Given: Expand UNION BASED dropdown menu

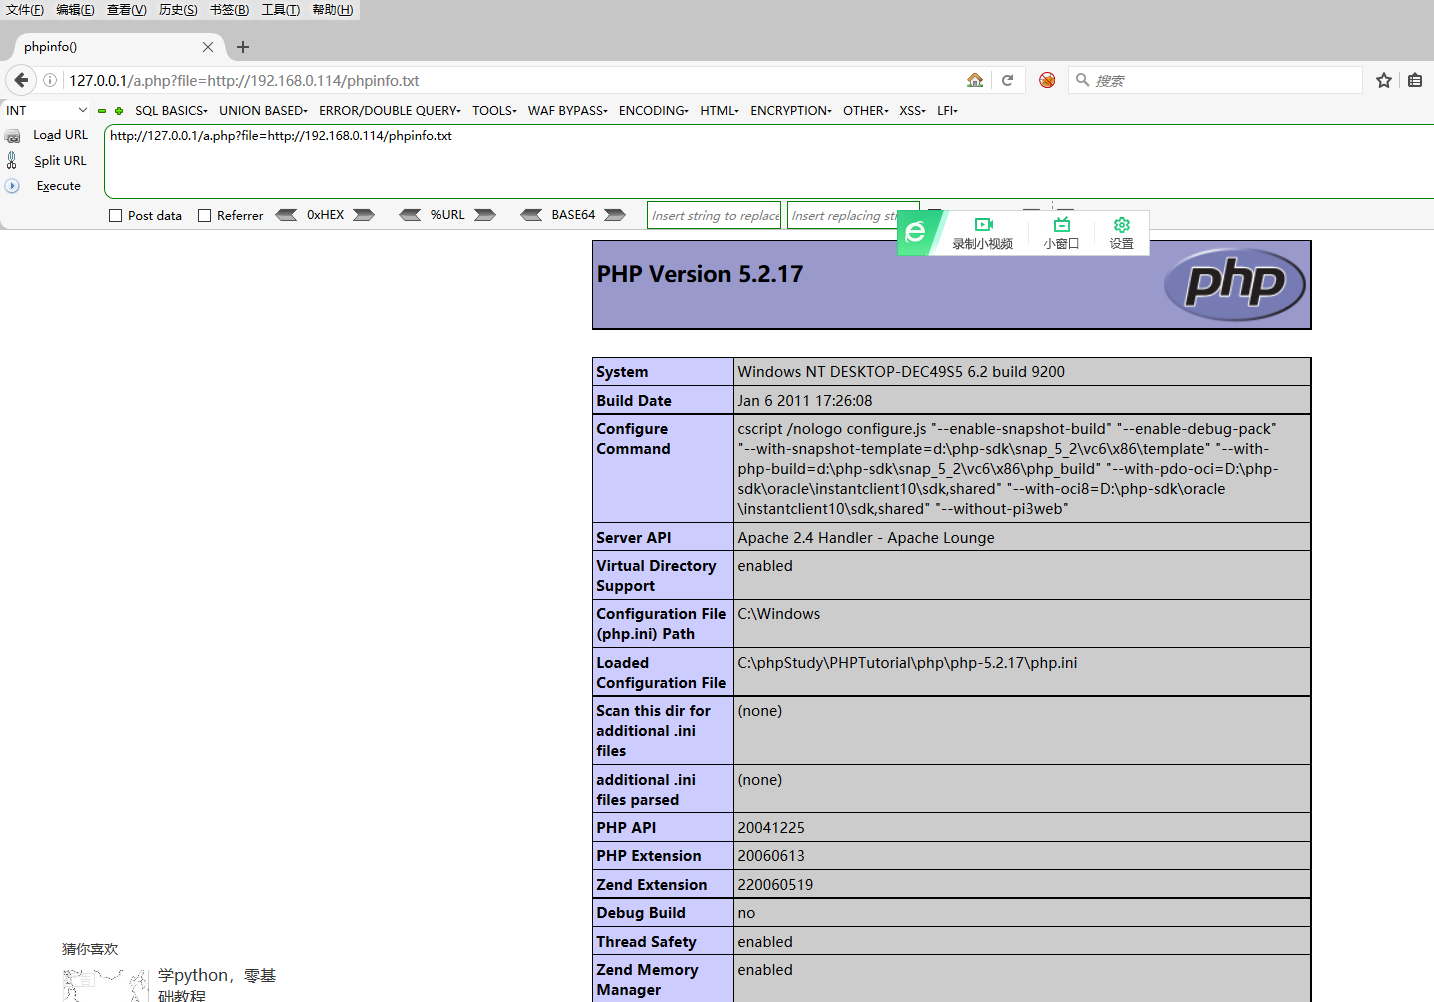Looking at the screenshot, I should (x=264, y=111).
